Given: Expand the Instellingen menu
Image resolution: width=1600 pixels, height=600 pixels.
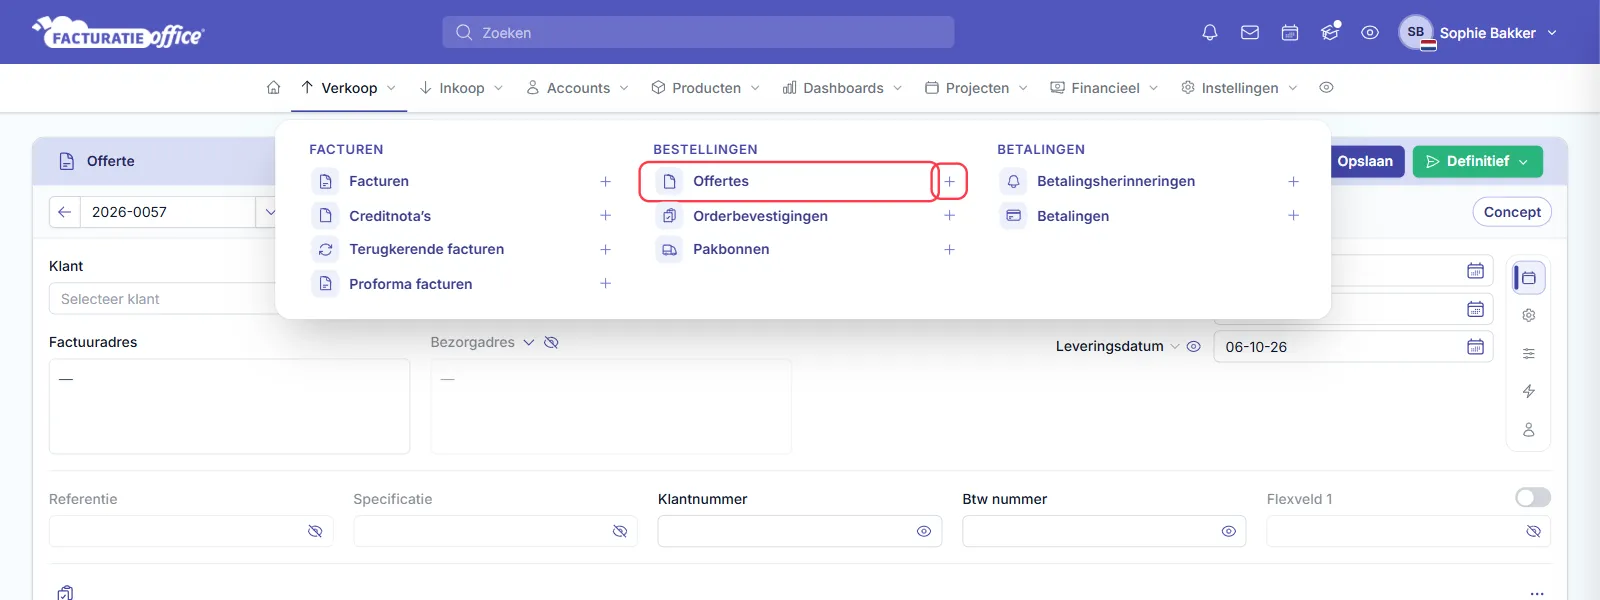Looking at the screenshot, I should (x=1240, y=88).
